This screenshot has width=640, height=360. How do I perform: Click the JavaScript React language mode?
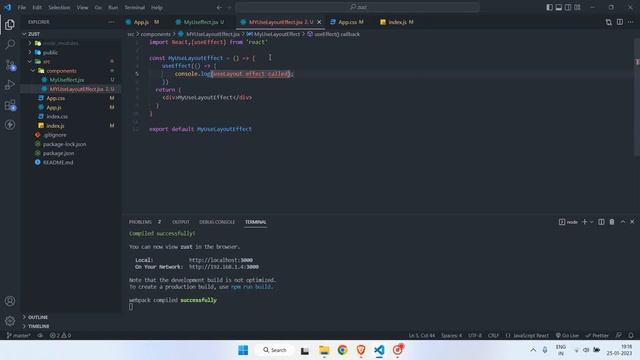(x=527, y=335)
